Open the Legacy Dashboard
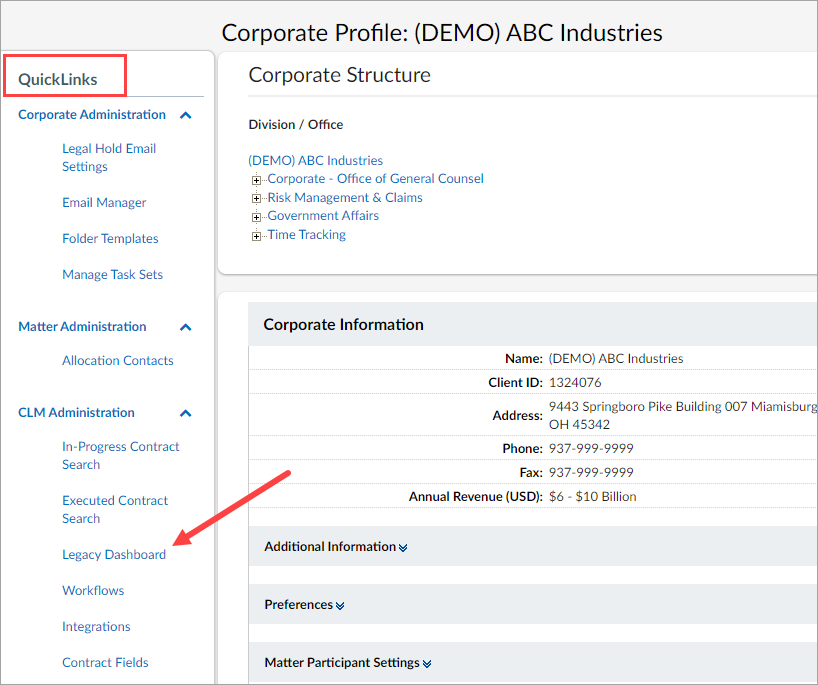This screenshot has height=685, width=818. [x=114, y=554]
